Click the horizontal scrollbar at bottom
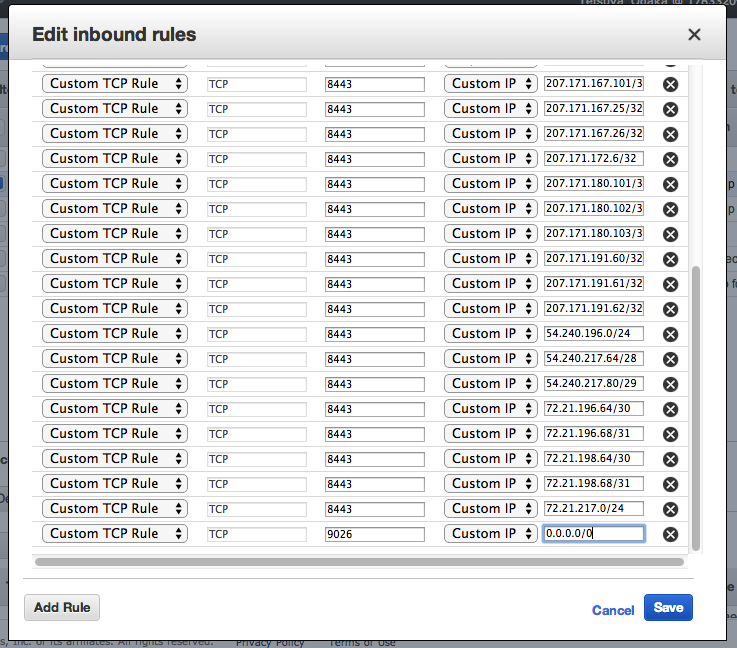737x648 pixels. pos(360,562)
